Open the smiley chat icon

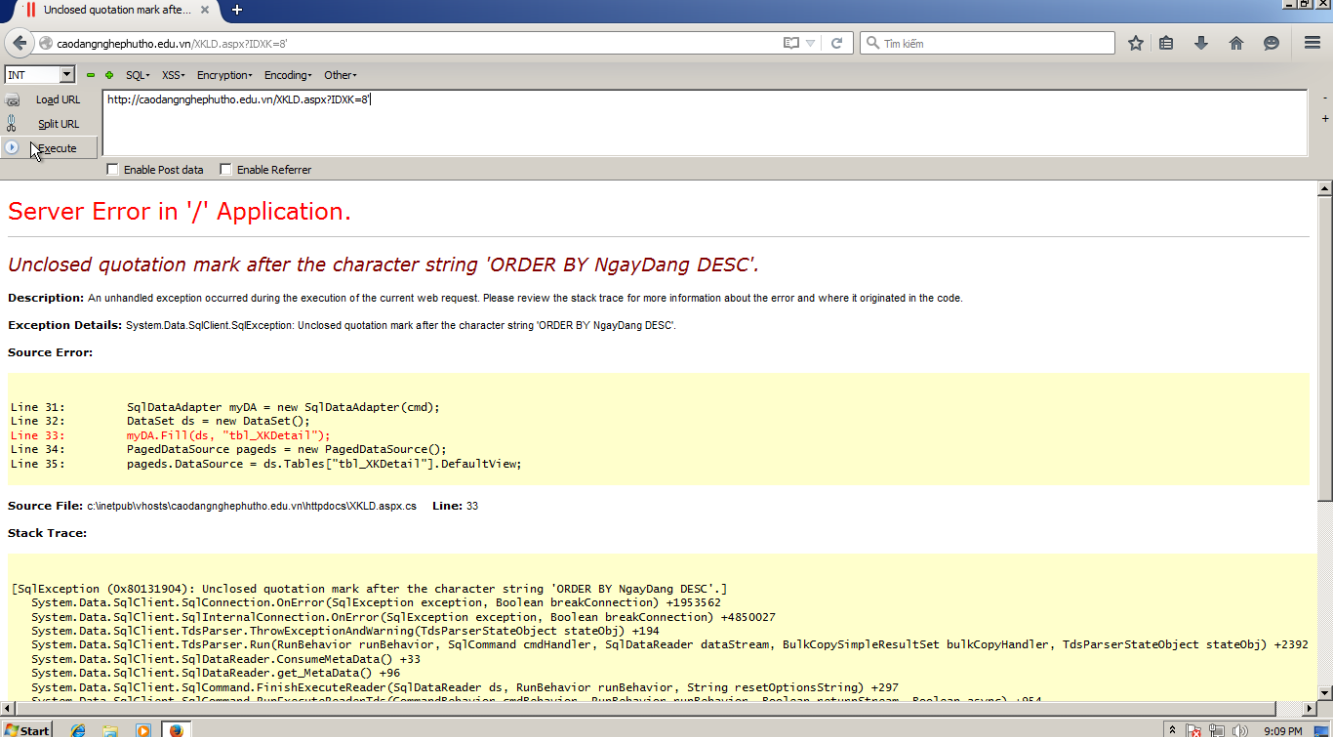[x=1271, y=43]
